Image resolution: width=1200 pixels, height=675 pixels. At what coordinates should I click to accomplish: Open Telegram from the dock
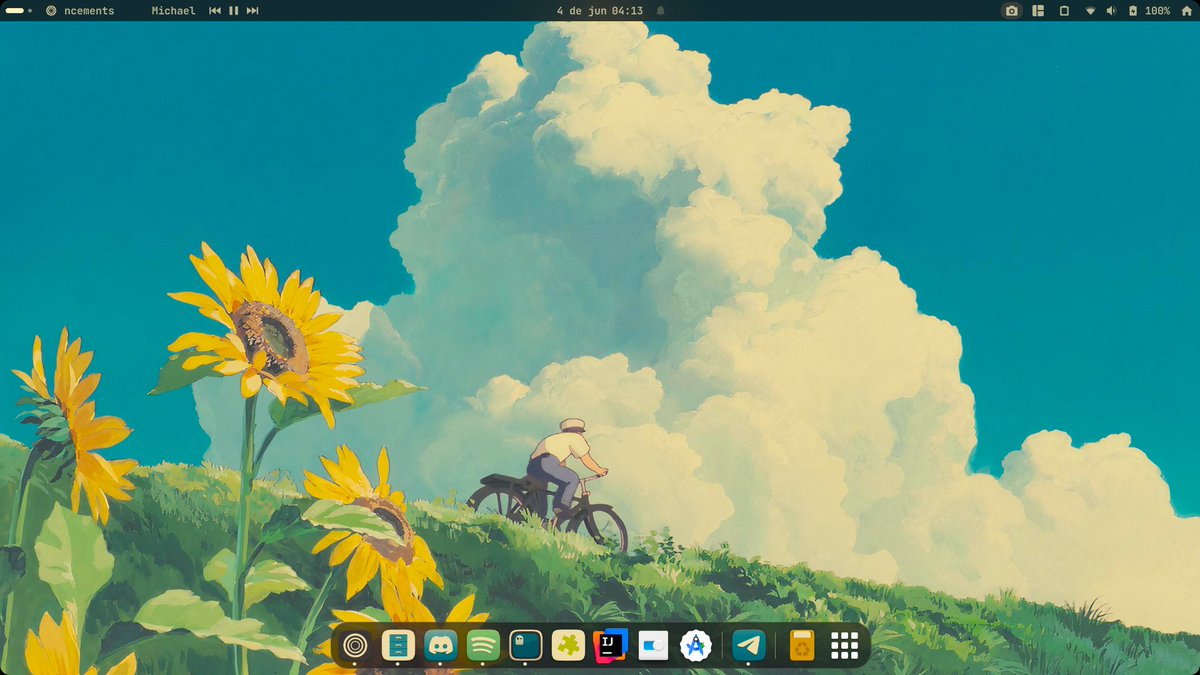(x=748, y=646)
